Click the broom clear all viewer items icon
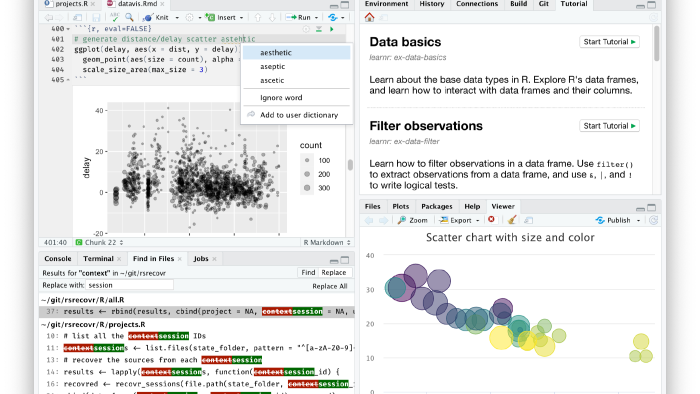700x394 pixels. point(512,220)
